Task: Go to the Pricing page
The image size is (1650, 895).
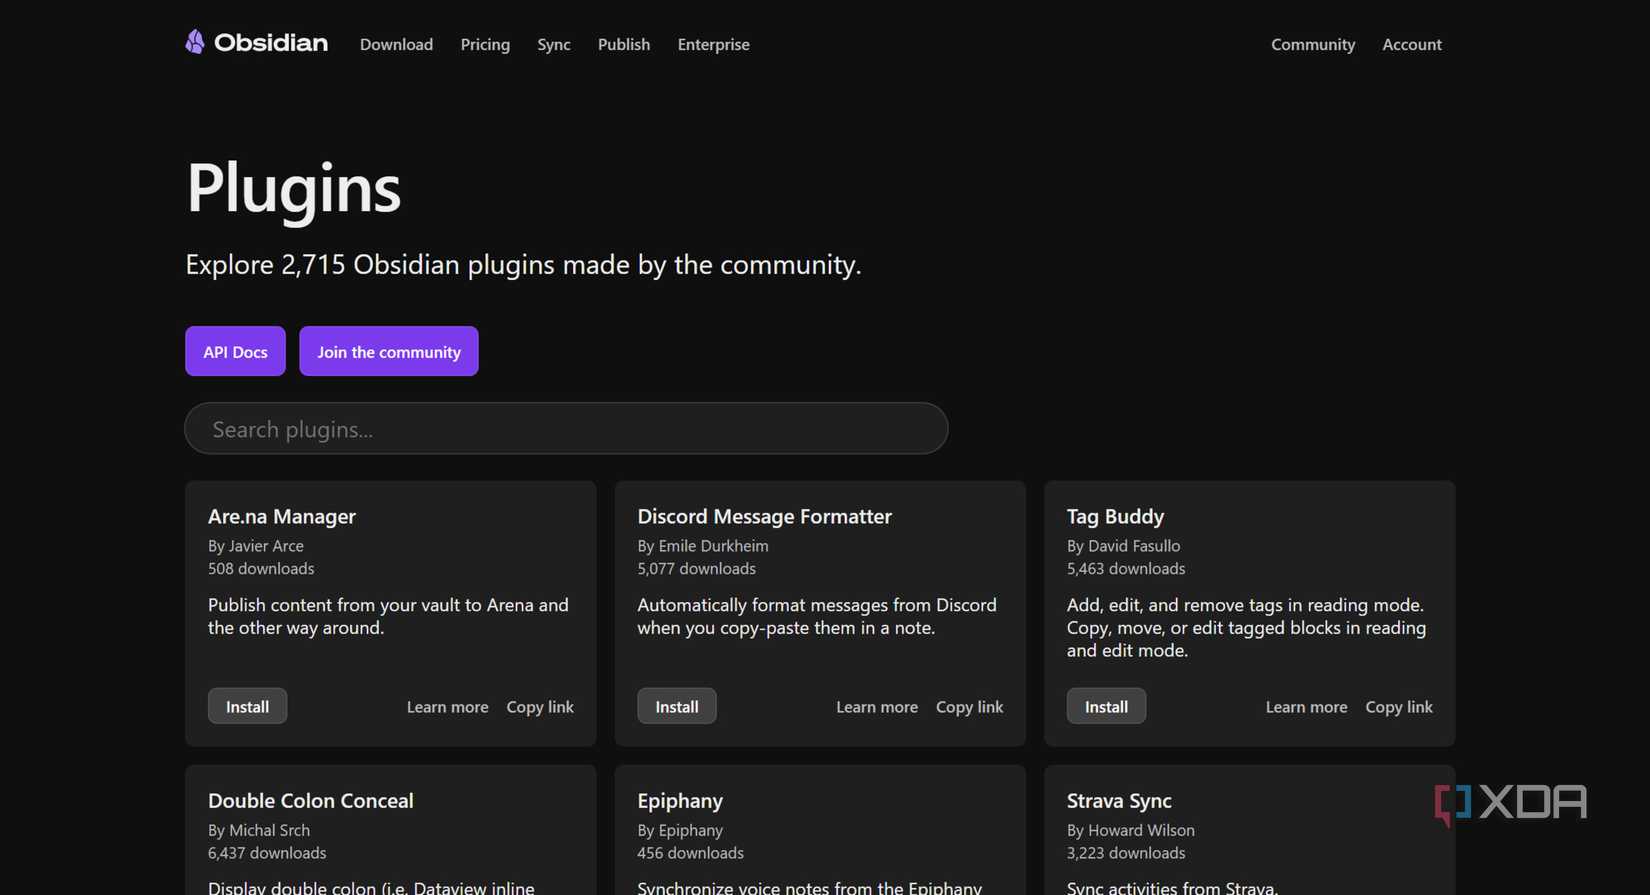Action: [x=485, y=44]
